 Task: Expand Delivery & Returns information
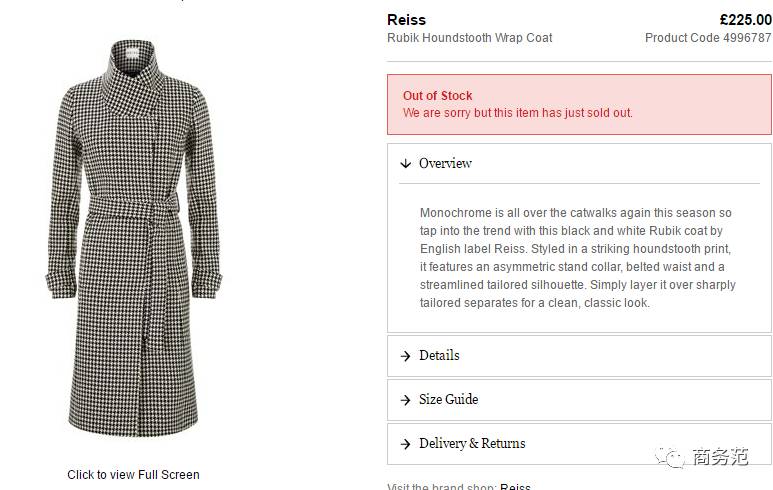472,443
